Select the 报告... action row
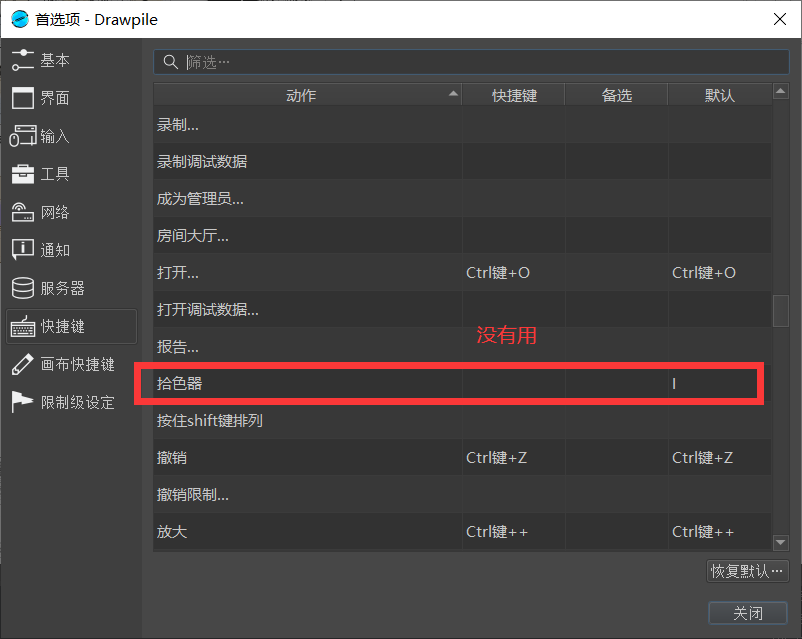Screen dimensions: 802x639 (462, 346)
